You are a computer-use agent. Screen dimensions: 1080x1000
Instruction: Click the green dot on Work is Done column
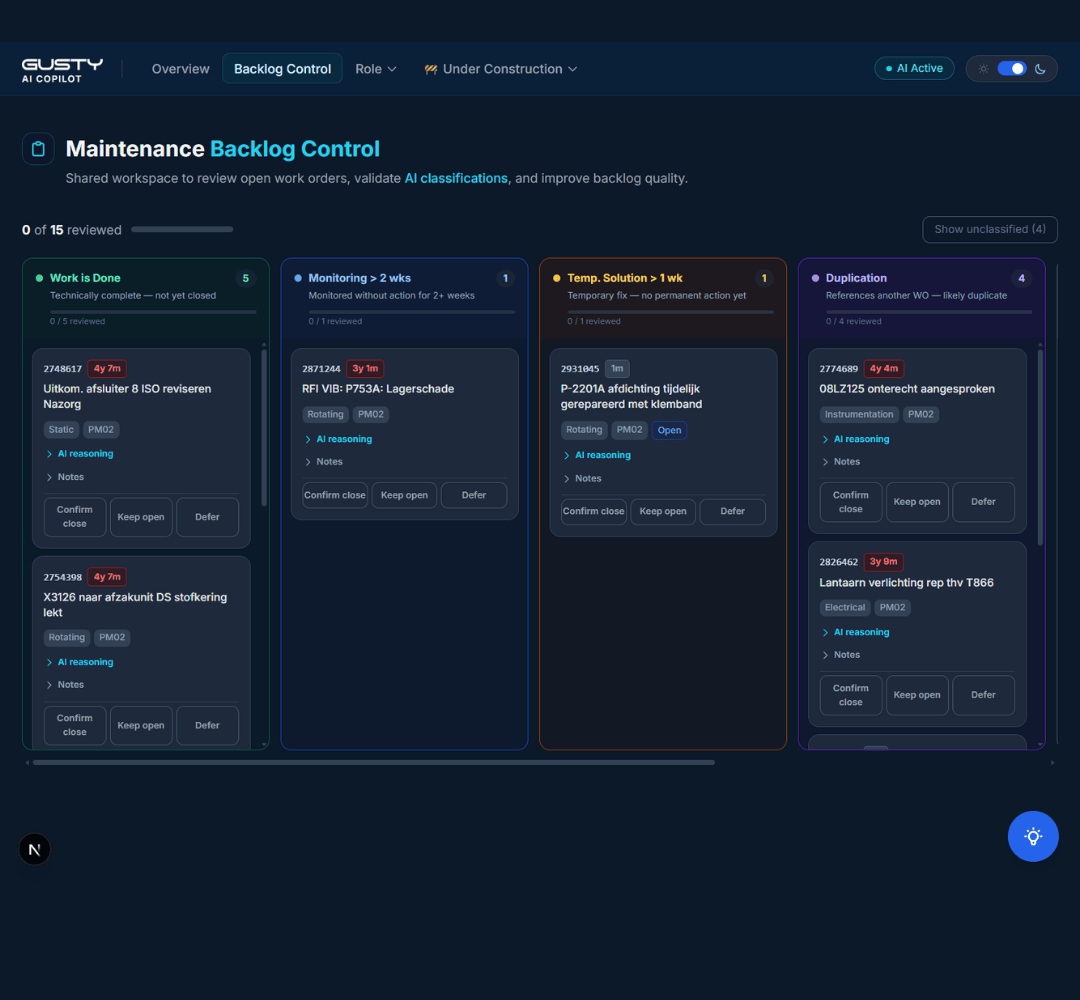37,278
